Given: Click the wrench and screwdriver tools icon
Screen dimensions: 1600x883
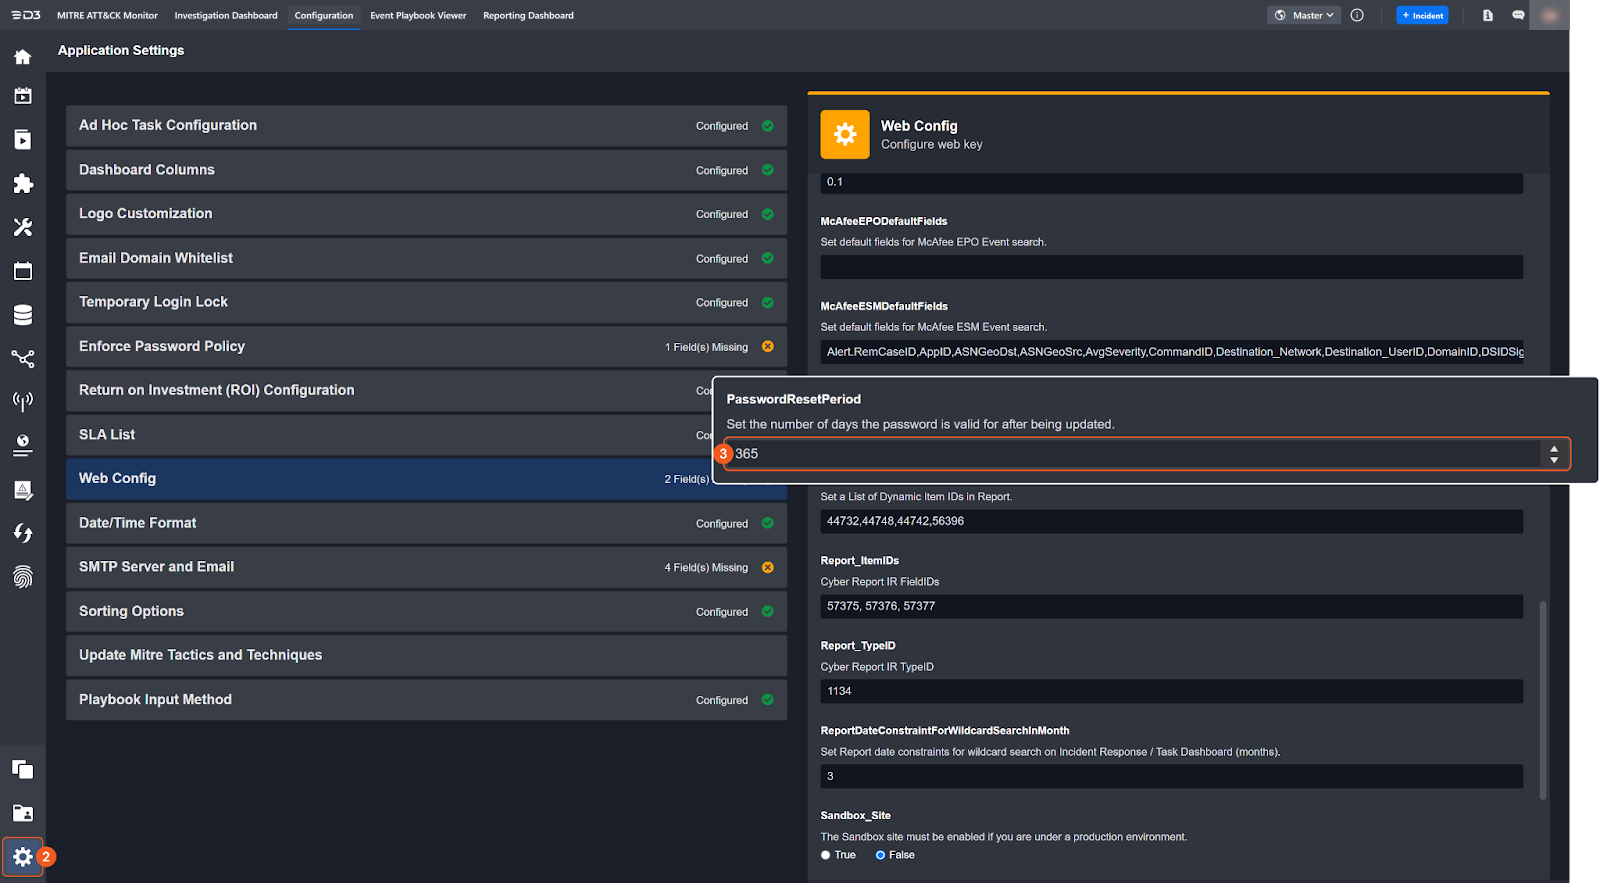Looking at the screenshot, I should 22,228.
